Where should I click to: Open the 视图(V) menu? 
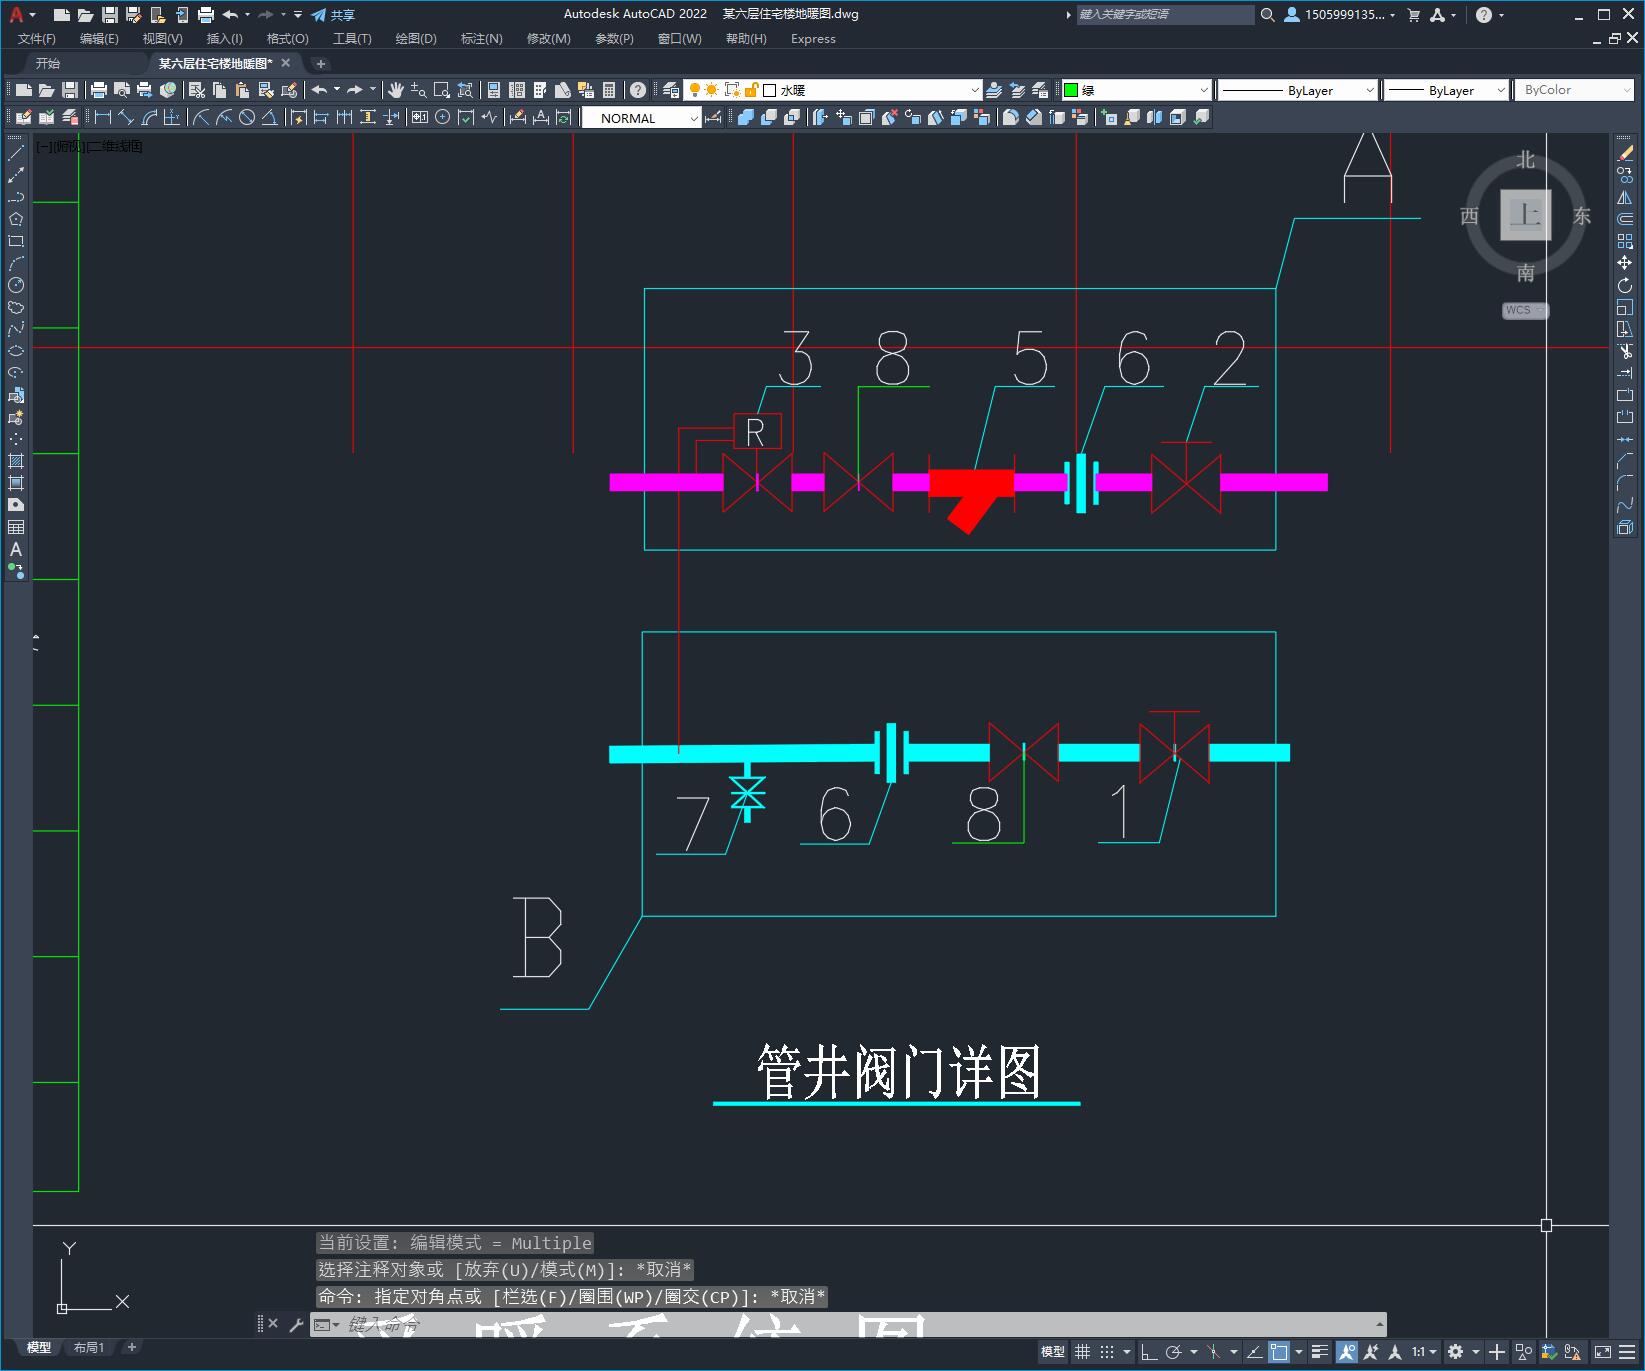tap(162, 39)
